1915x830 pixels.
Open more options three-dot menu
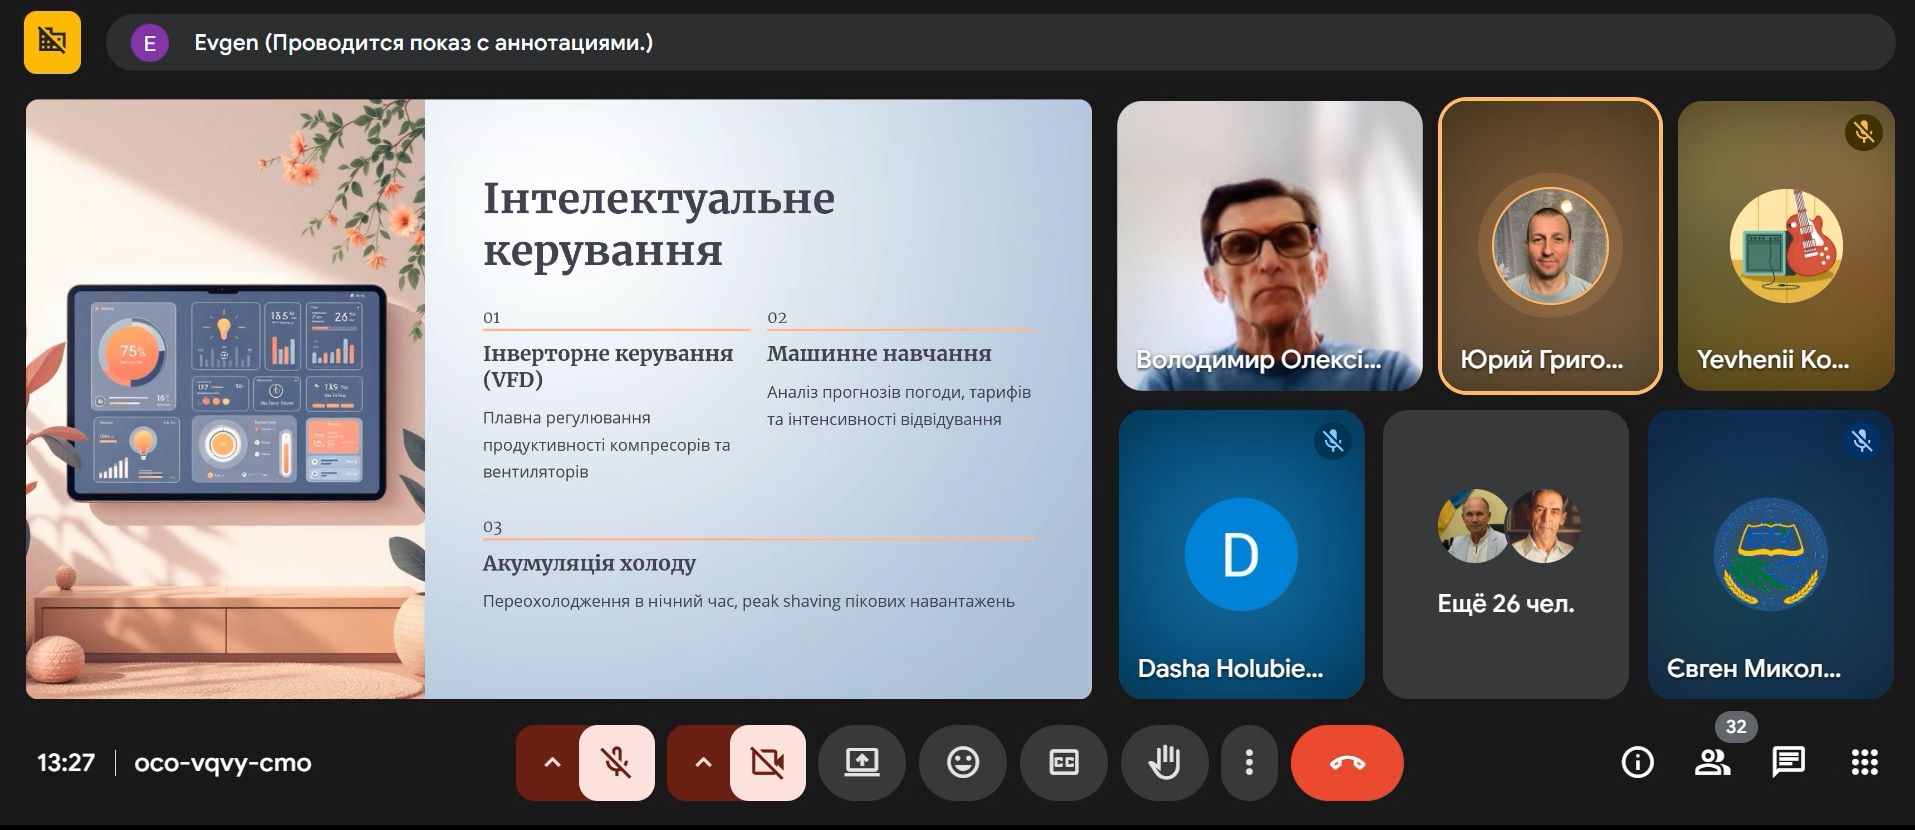1248,763
